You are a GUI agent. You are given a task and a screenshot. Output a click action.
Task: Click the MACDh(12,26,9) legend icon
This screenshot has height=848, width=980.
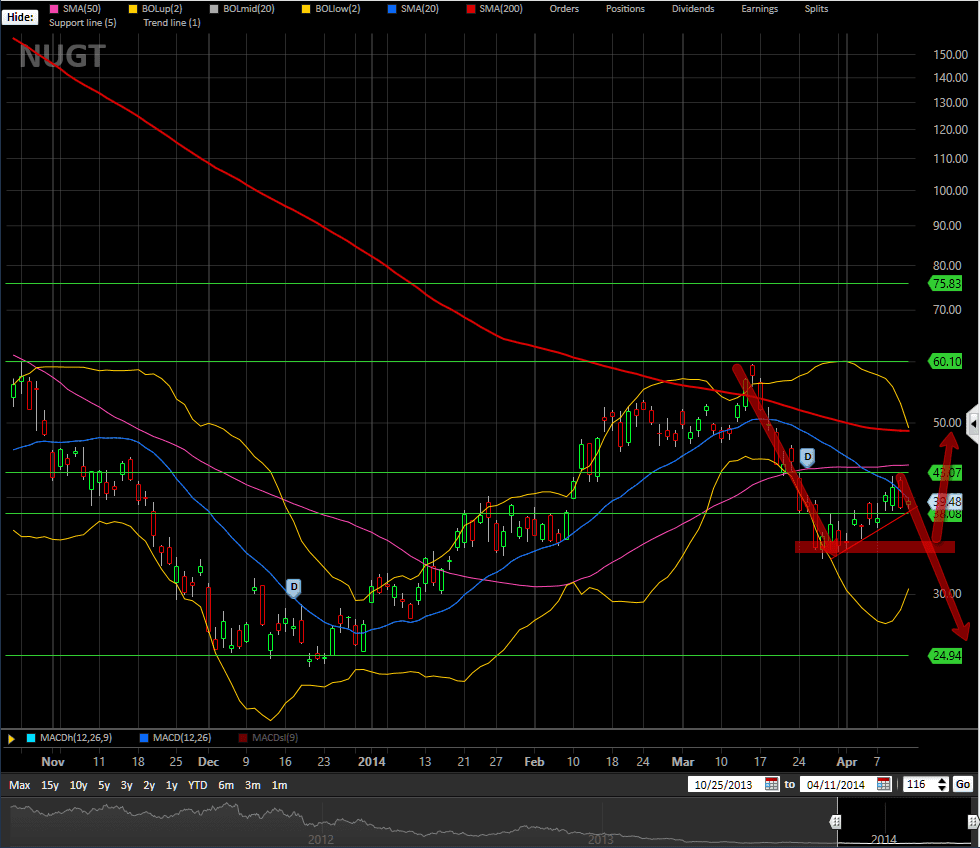click(30, 738)
